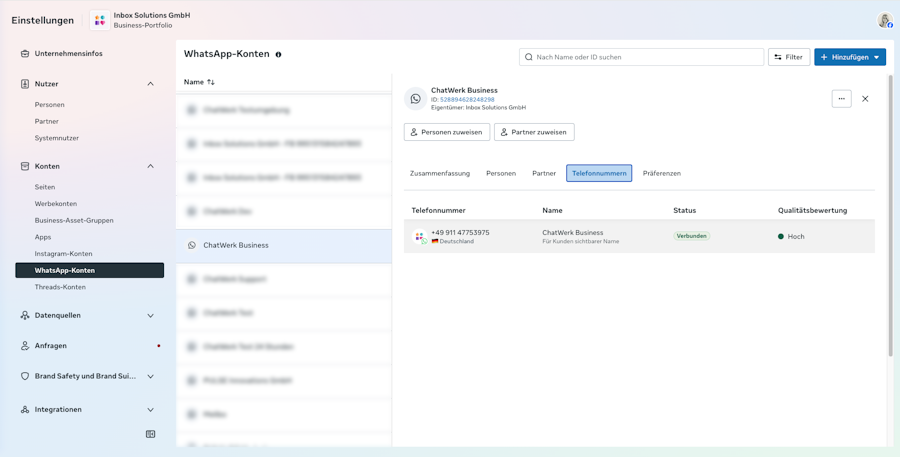Collapse the Nutzer section chevron
The image size is (900, 457).
(x=150, y=84)
